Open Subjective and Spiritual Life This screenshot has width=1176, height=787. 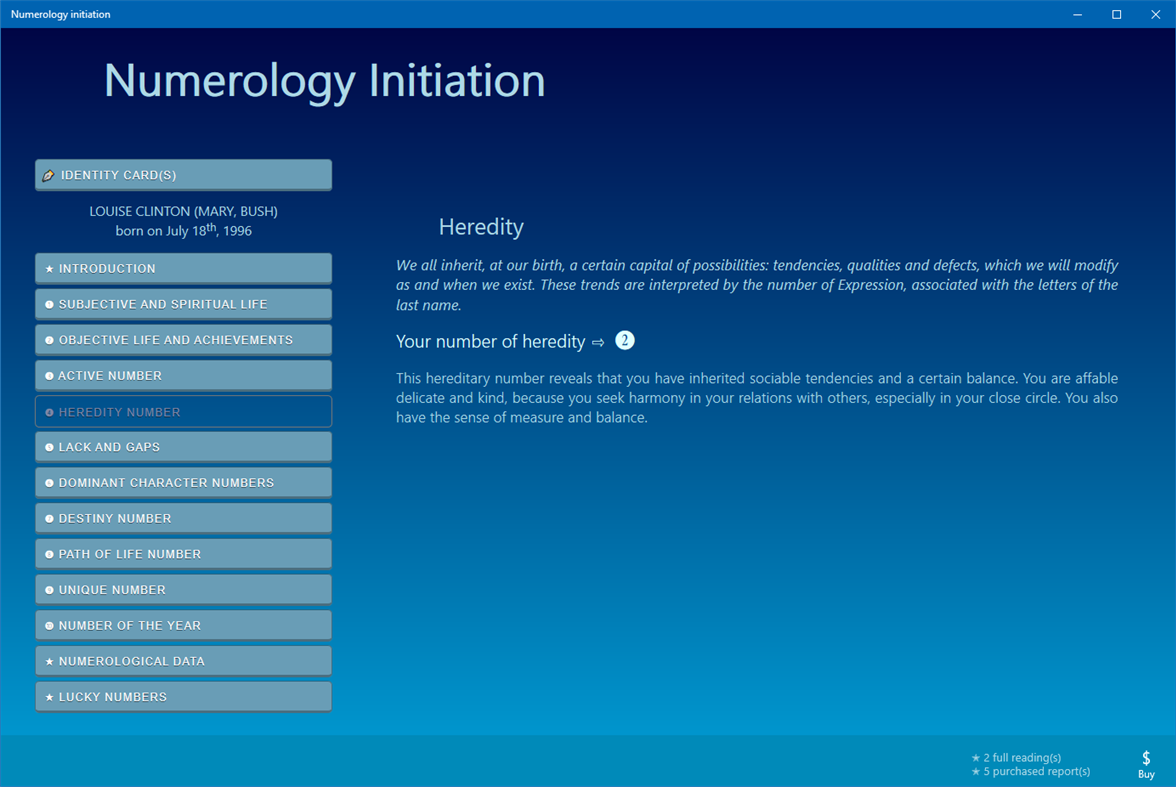pyautogui.click(x=183, y=303)
